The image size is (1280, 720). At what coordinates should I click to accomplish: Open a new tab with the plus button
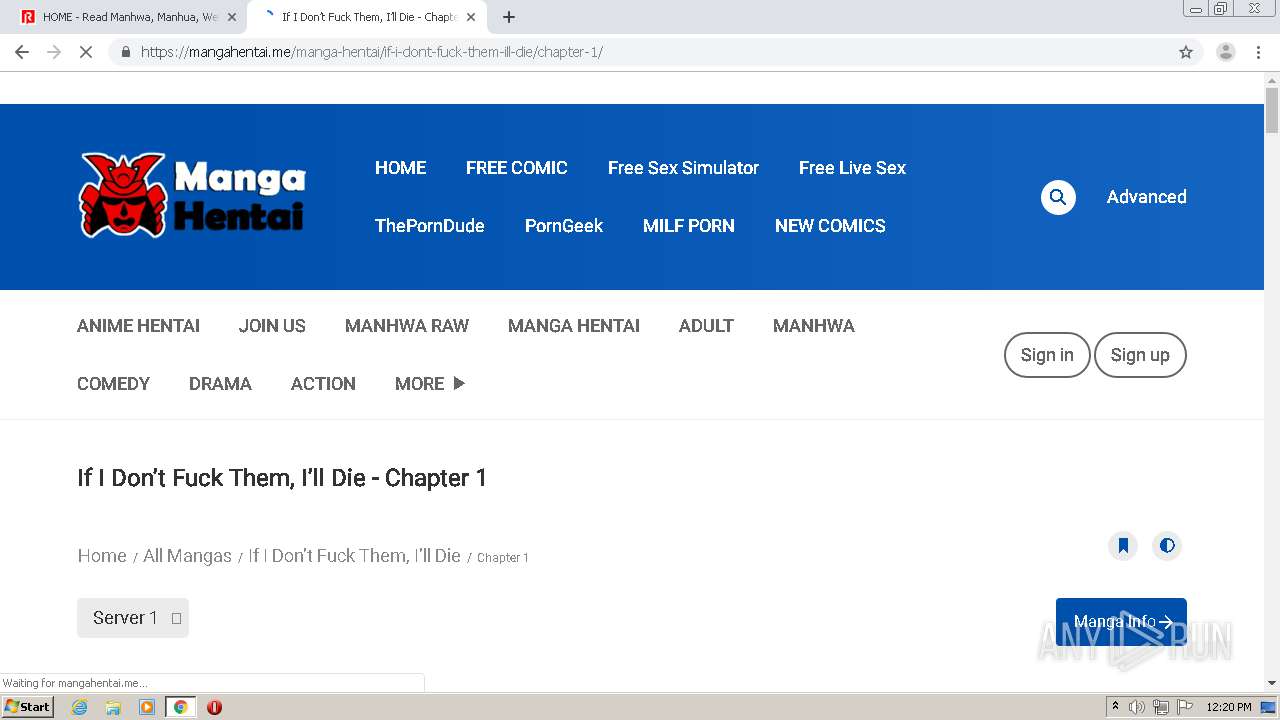(x=509, y=17)
